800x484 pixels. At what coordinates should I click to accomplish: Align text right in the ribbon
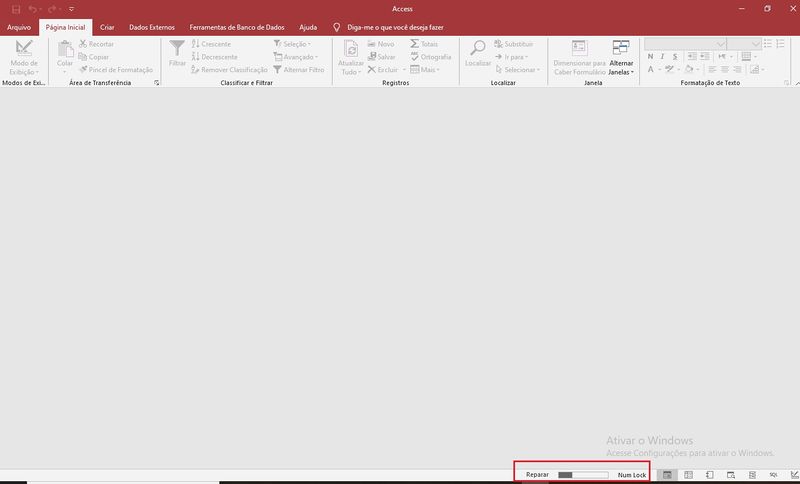[x=737, y=69]
